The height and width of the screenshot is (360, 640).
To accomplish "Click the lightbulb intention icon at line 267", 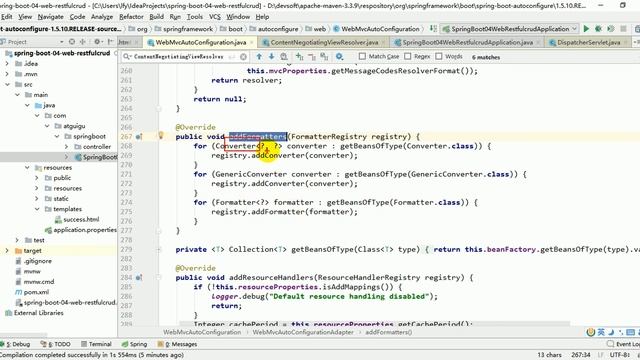I will coord(161,135).
